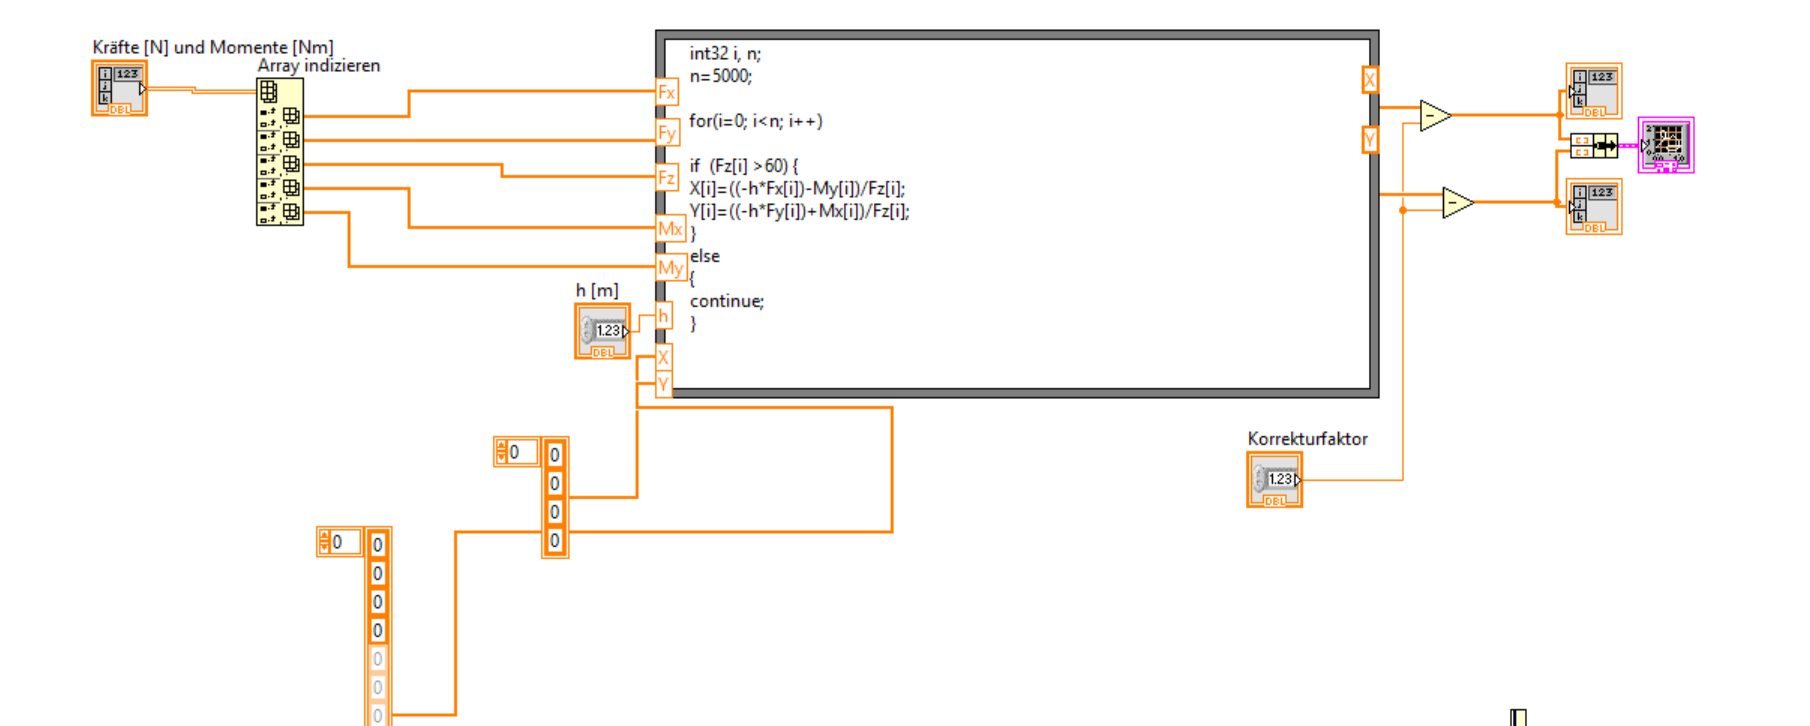Click the 'for(i=0; i<n; i++)' code line
Image resolution: width=1810 pixels, height=726 pixels.
click(x=756, y=121)
